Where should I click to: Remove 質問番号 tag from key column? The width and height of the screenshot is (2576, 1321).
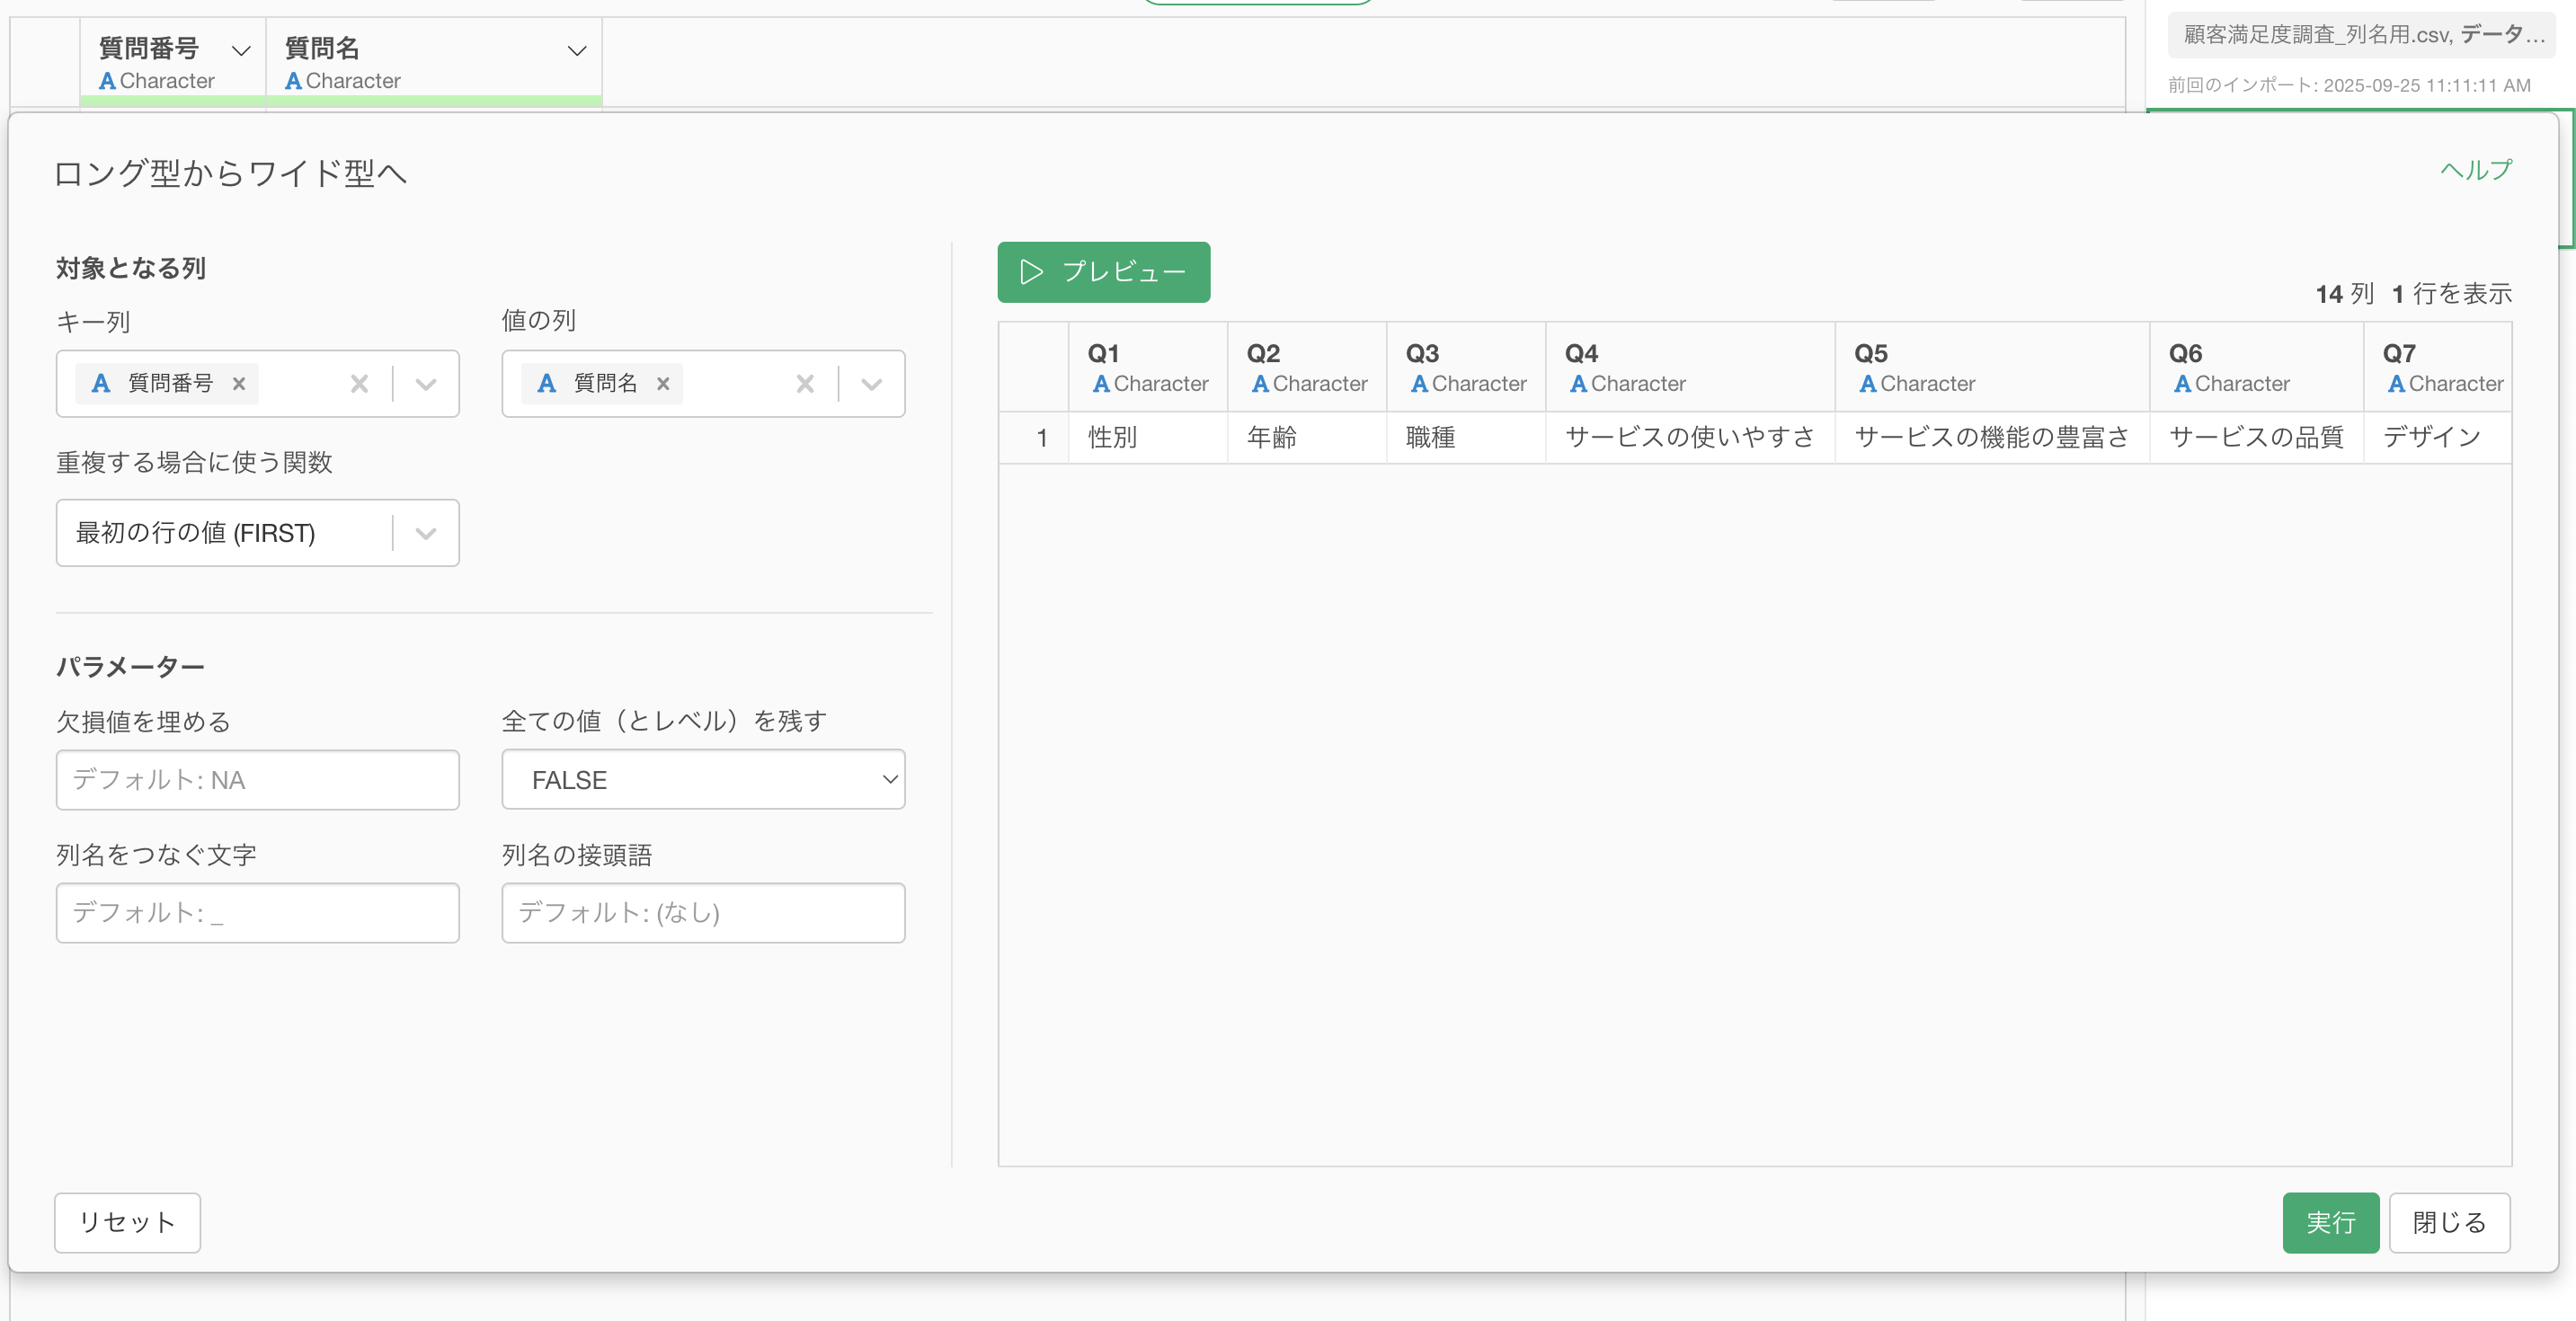(x=239, y=383)
